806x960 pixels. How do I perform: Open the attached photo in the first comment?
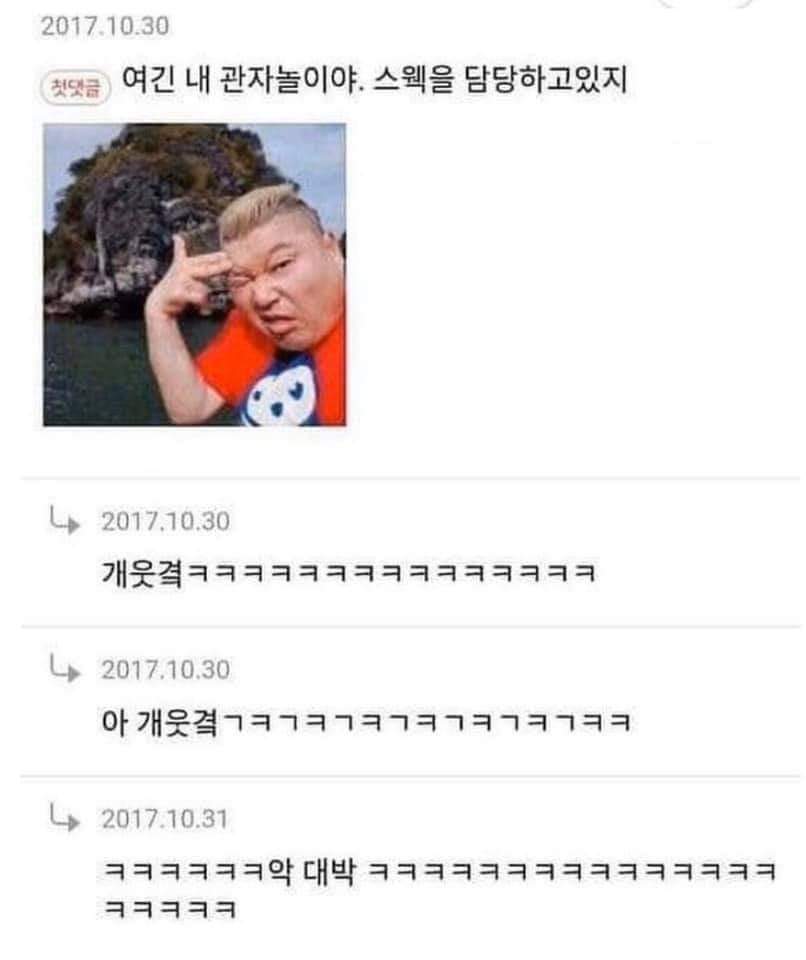[194, 274]
